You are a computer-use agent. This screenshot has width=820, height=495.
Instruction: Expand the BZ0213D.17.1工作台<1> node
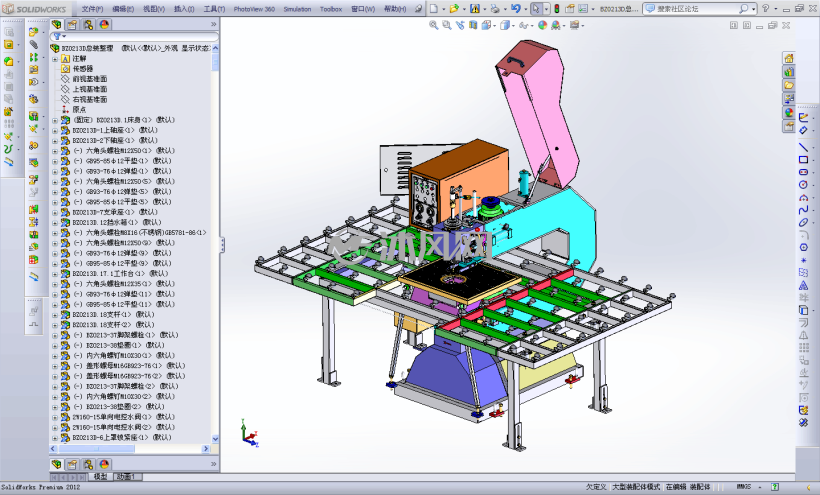click(55, 274)
